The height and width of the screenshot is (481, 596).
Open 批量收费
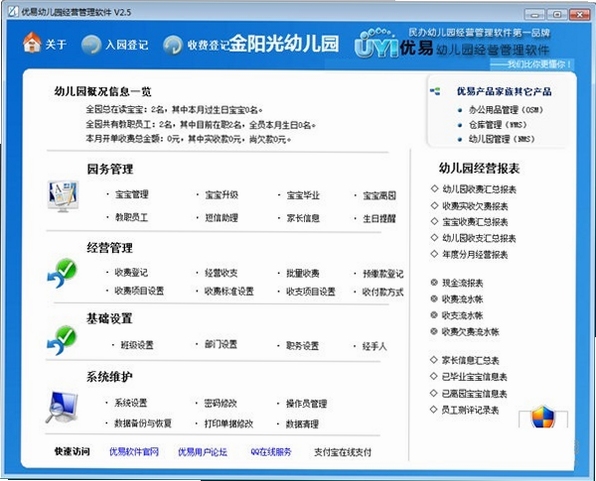coord(303,273)
